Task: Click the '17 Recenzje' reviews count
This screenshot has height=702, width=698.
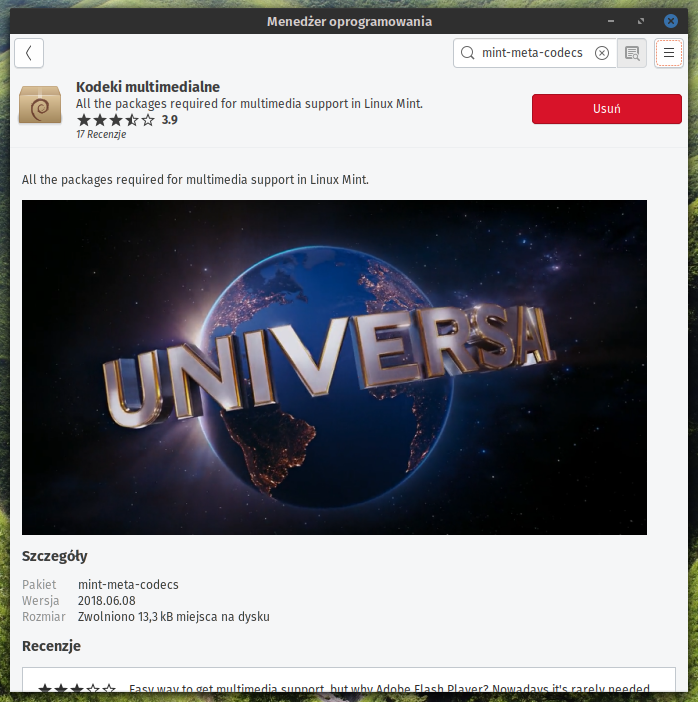Action: coord(101,134)
